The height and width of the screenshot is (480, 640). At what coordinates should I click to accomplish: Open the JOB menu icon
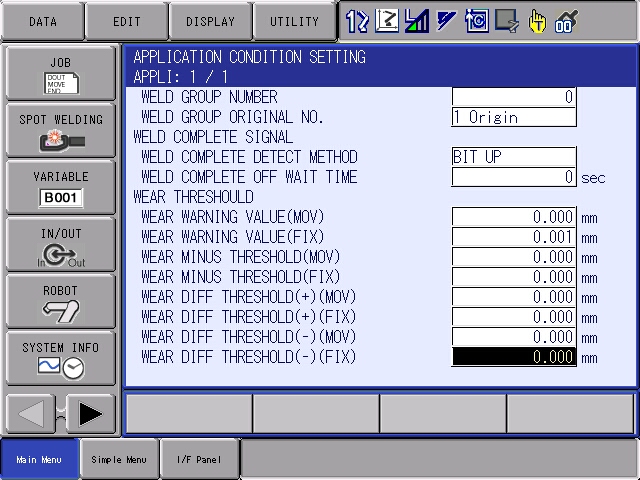(x=61, y=73)
